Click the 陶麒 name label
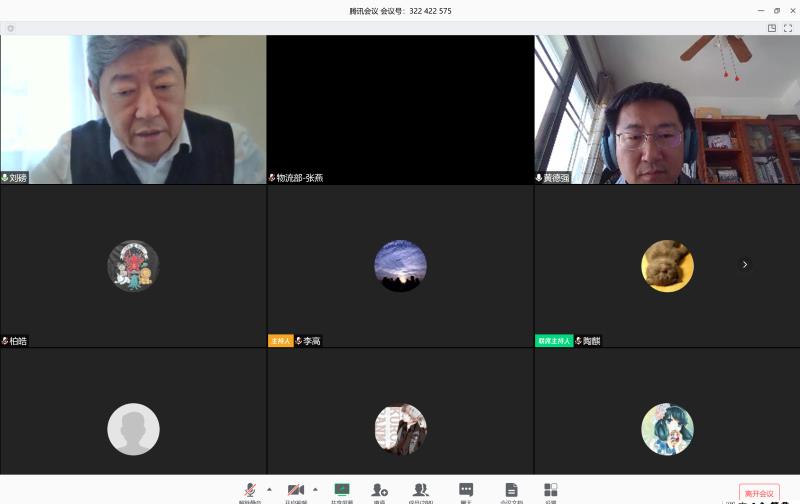Screen dimensions: 800x504 [592, 341]
